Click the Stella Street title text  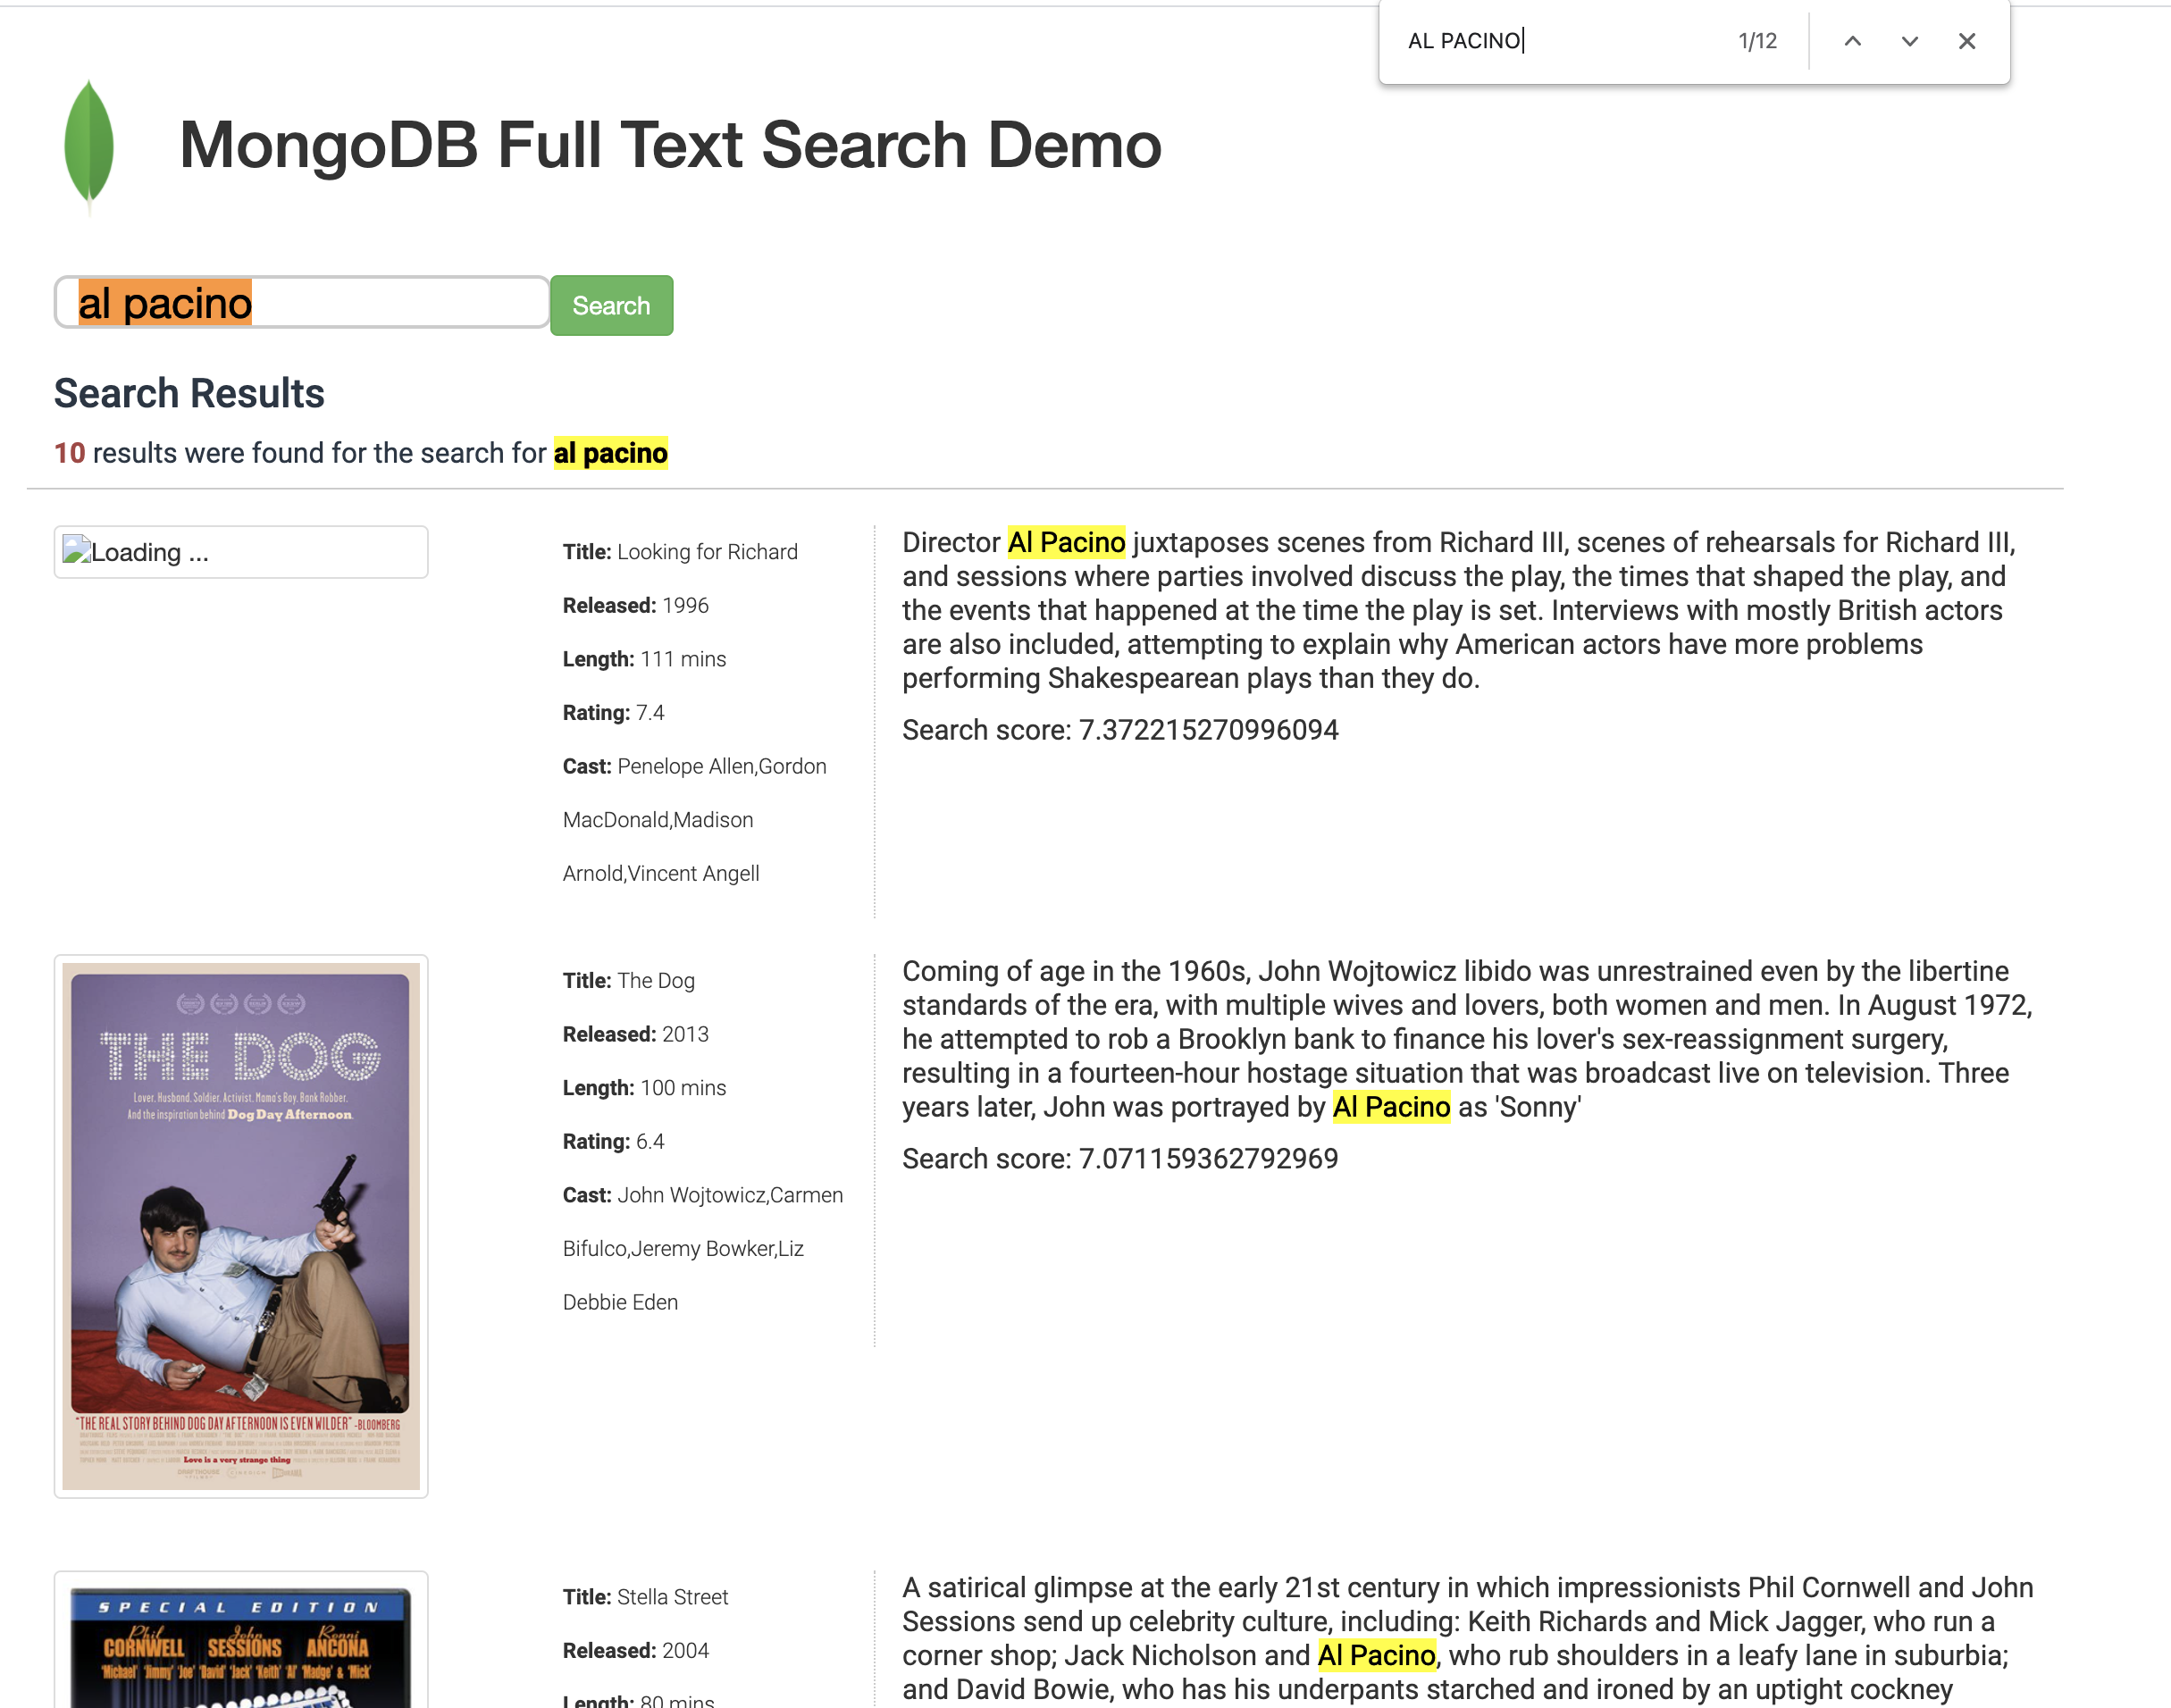pos(672,1596)
